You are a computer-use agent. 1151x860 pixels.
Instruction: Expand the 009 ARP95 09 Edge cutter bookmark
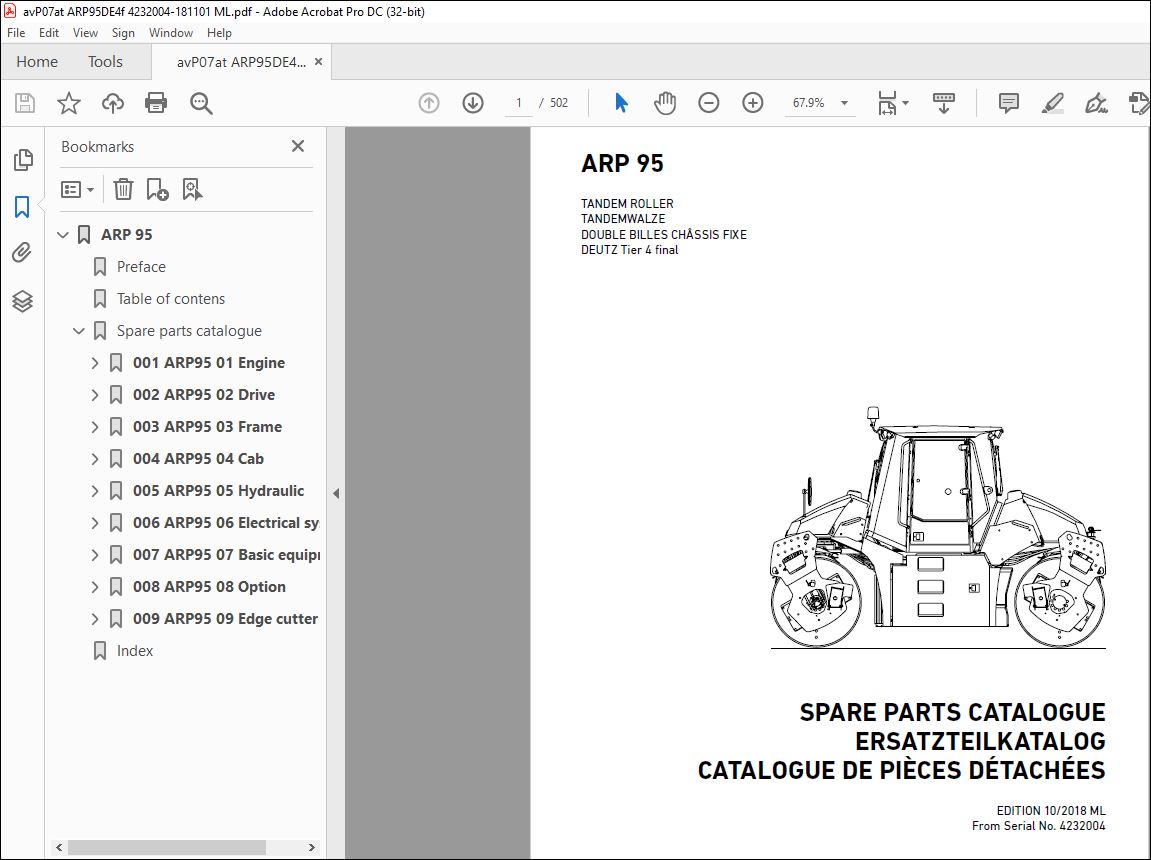[x=95, y=619]
